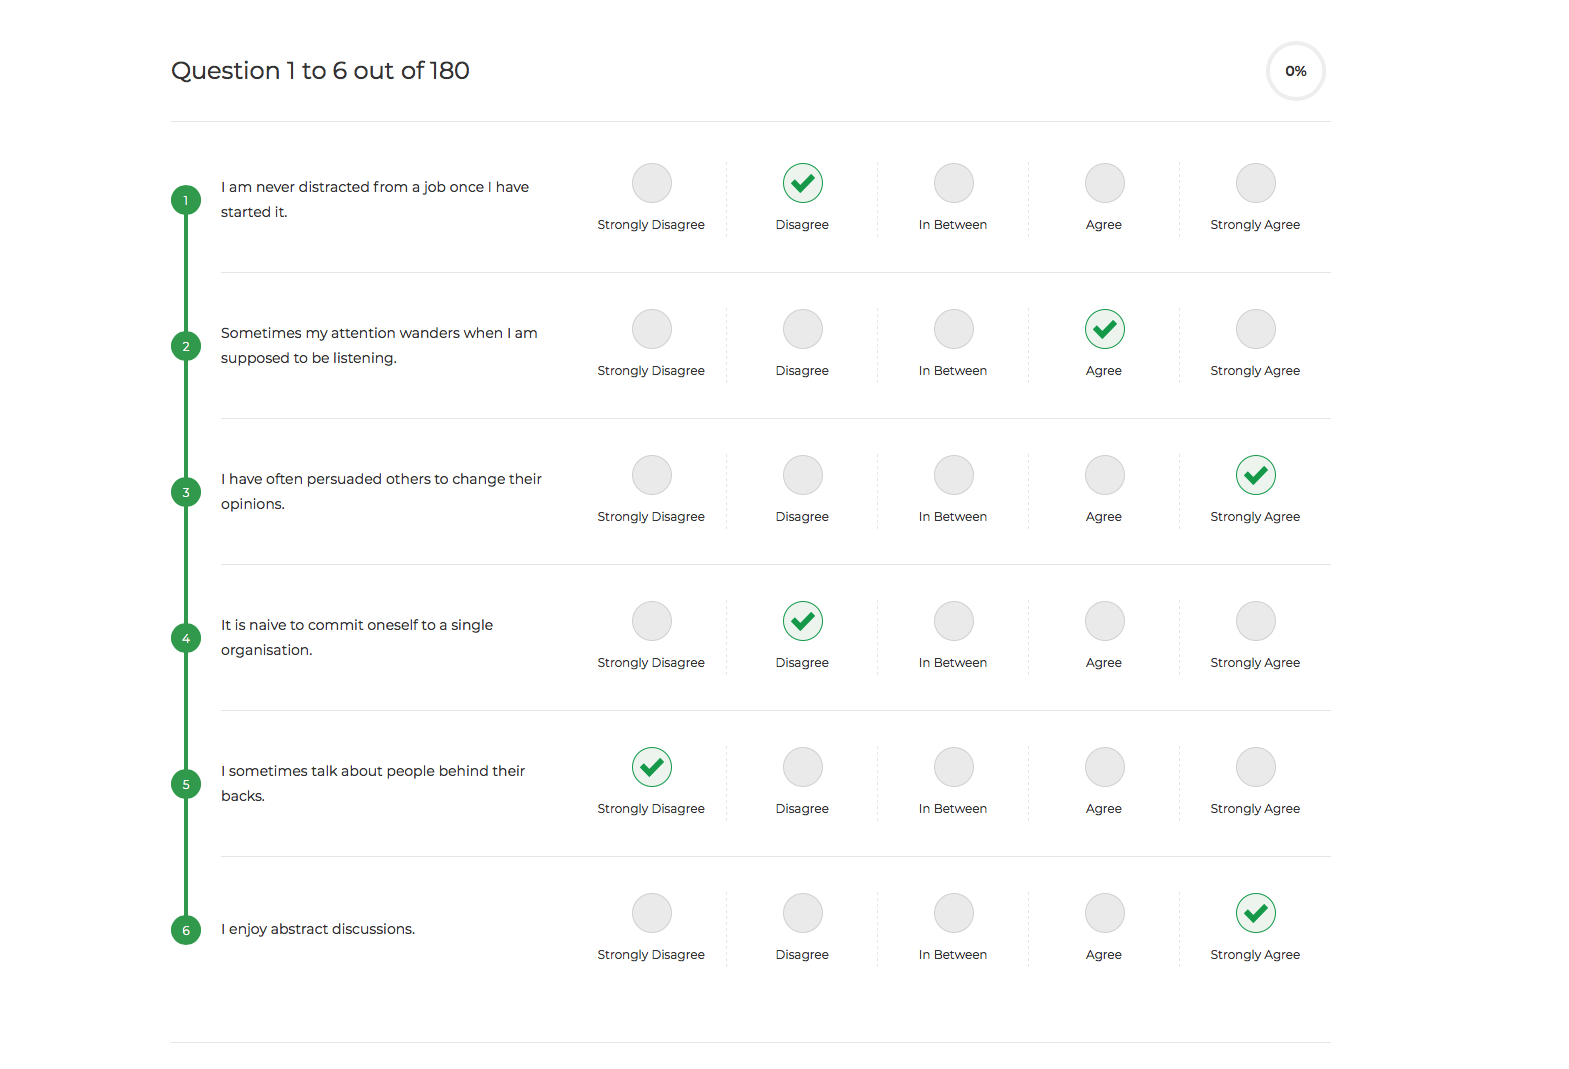Click the green step 3 marker

click(186, 492)
